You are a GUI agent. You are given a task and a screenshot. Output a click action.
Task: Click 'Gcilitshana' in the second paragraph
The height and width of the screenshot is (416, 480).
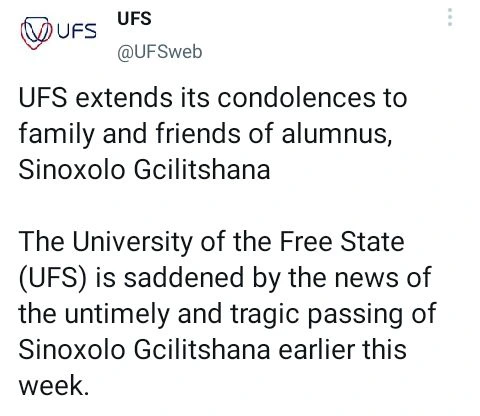202,350
